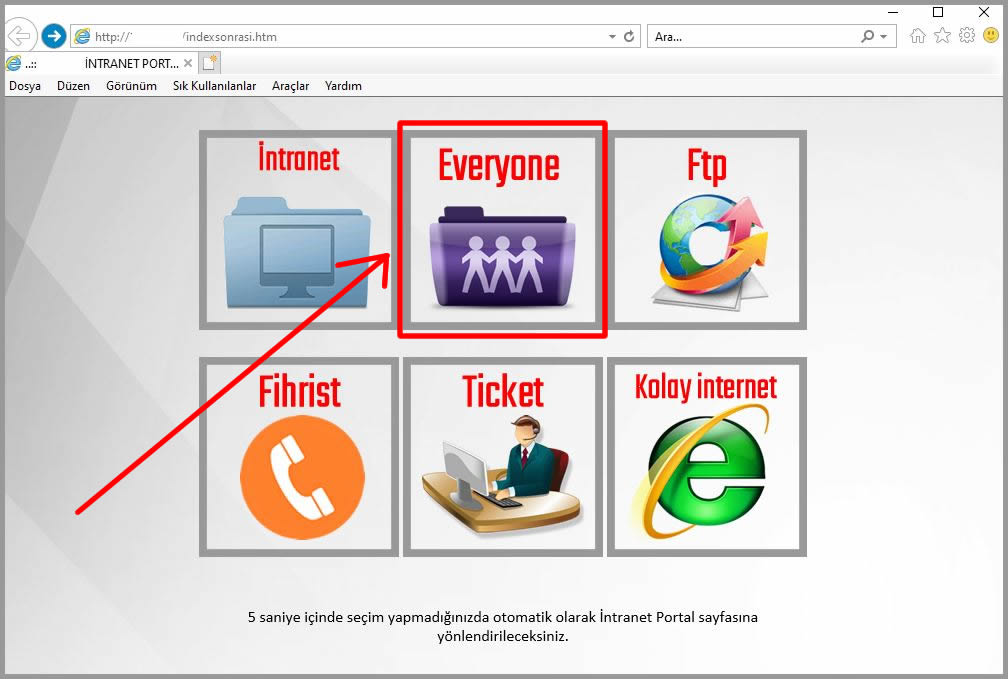
Task: Open the İntranet folder tile
Action: [298, 229]
